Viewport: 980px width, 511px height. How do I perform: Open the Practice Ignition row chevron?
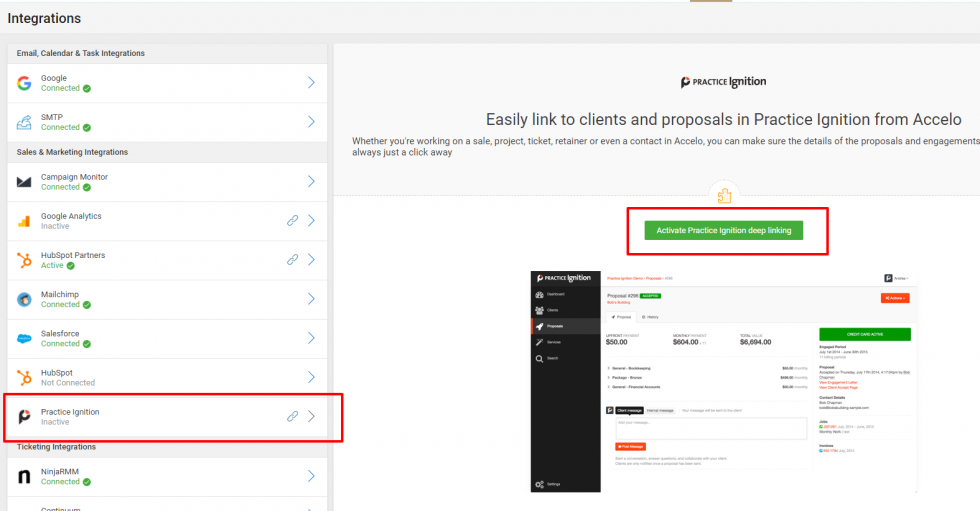point(311,417)
